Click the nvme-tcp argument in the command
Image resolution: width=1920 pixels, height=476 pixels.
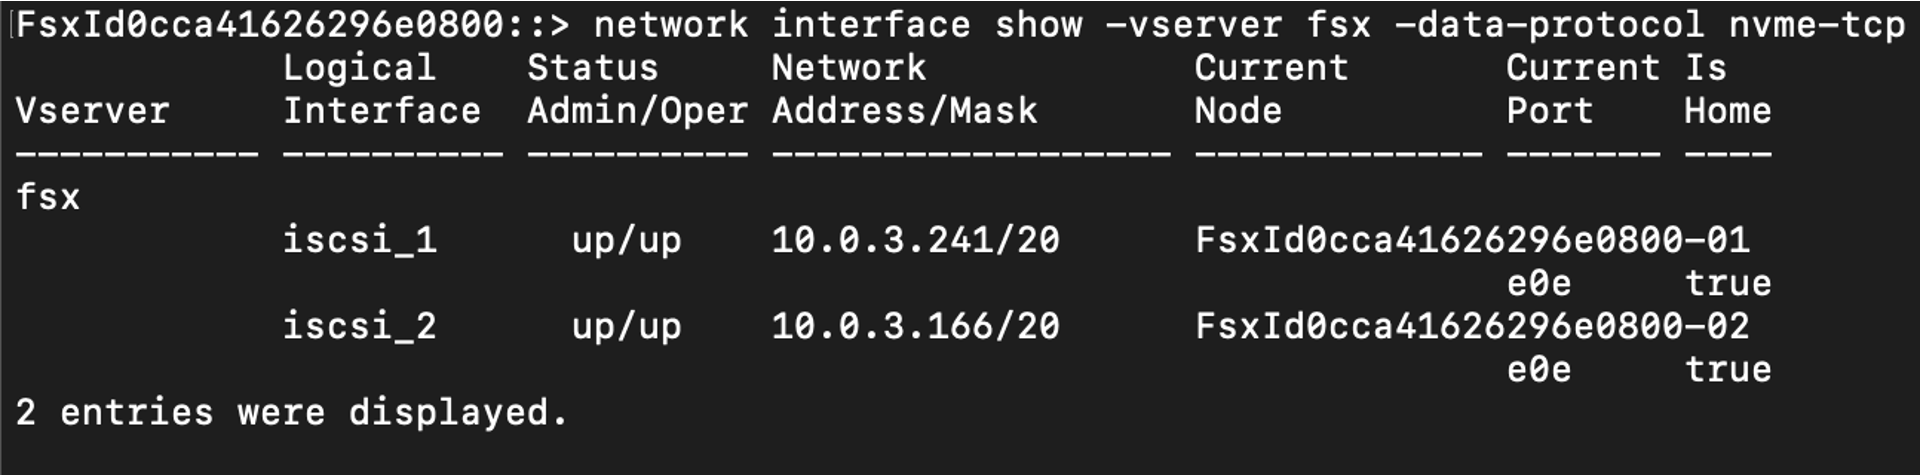point(1816,24)
